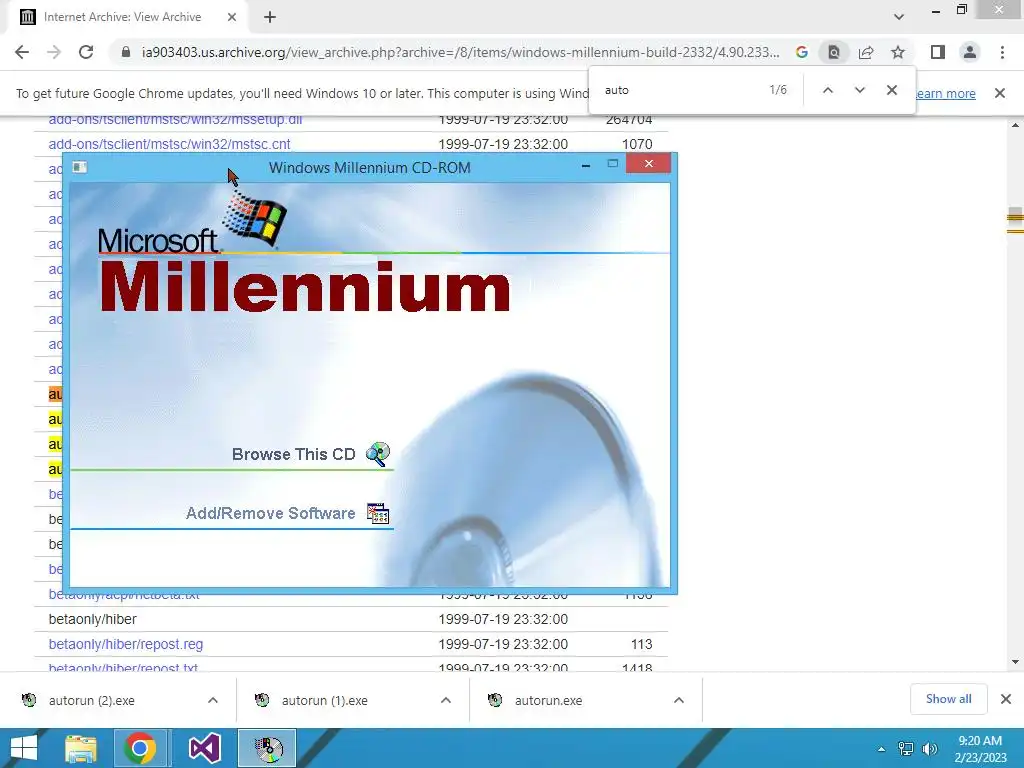Select the file size 1070 cell

[x=637, y=144]
